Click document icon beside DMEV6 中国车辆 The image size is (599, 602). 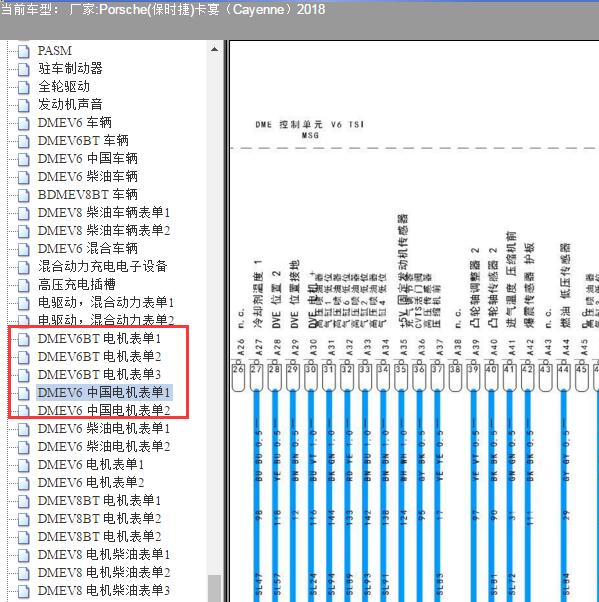click(x=23, y=159)
